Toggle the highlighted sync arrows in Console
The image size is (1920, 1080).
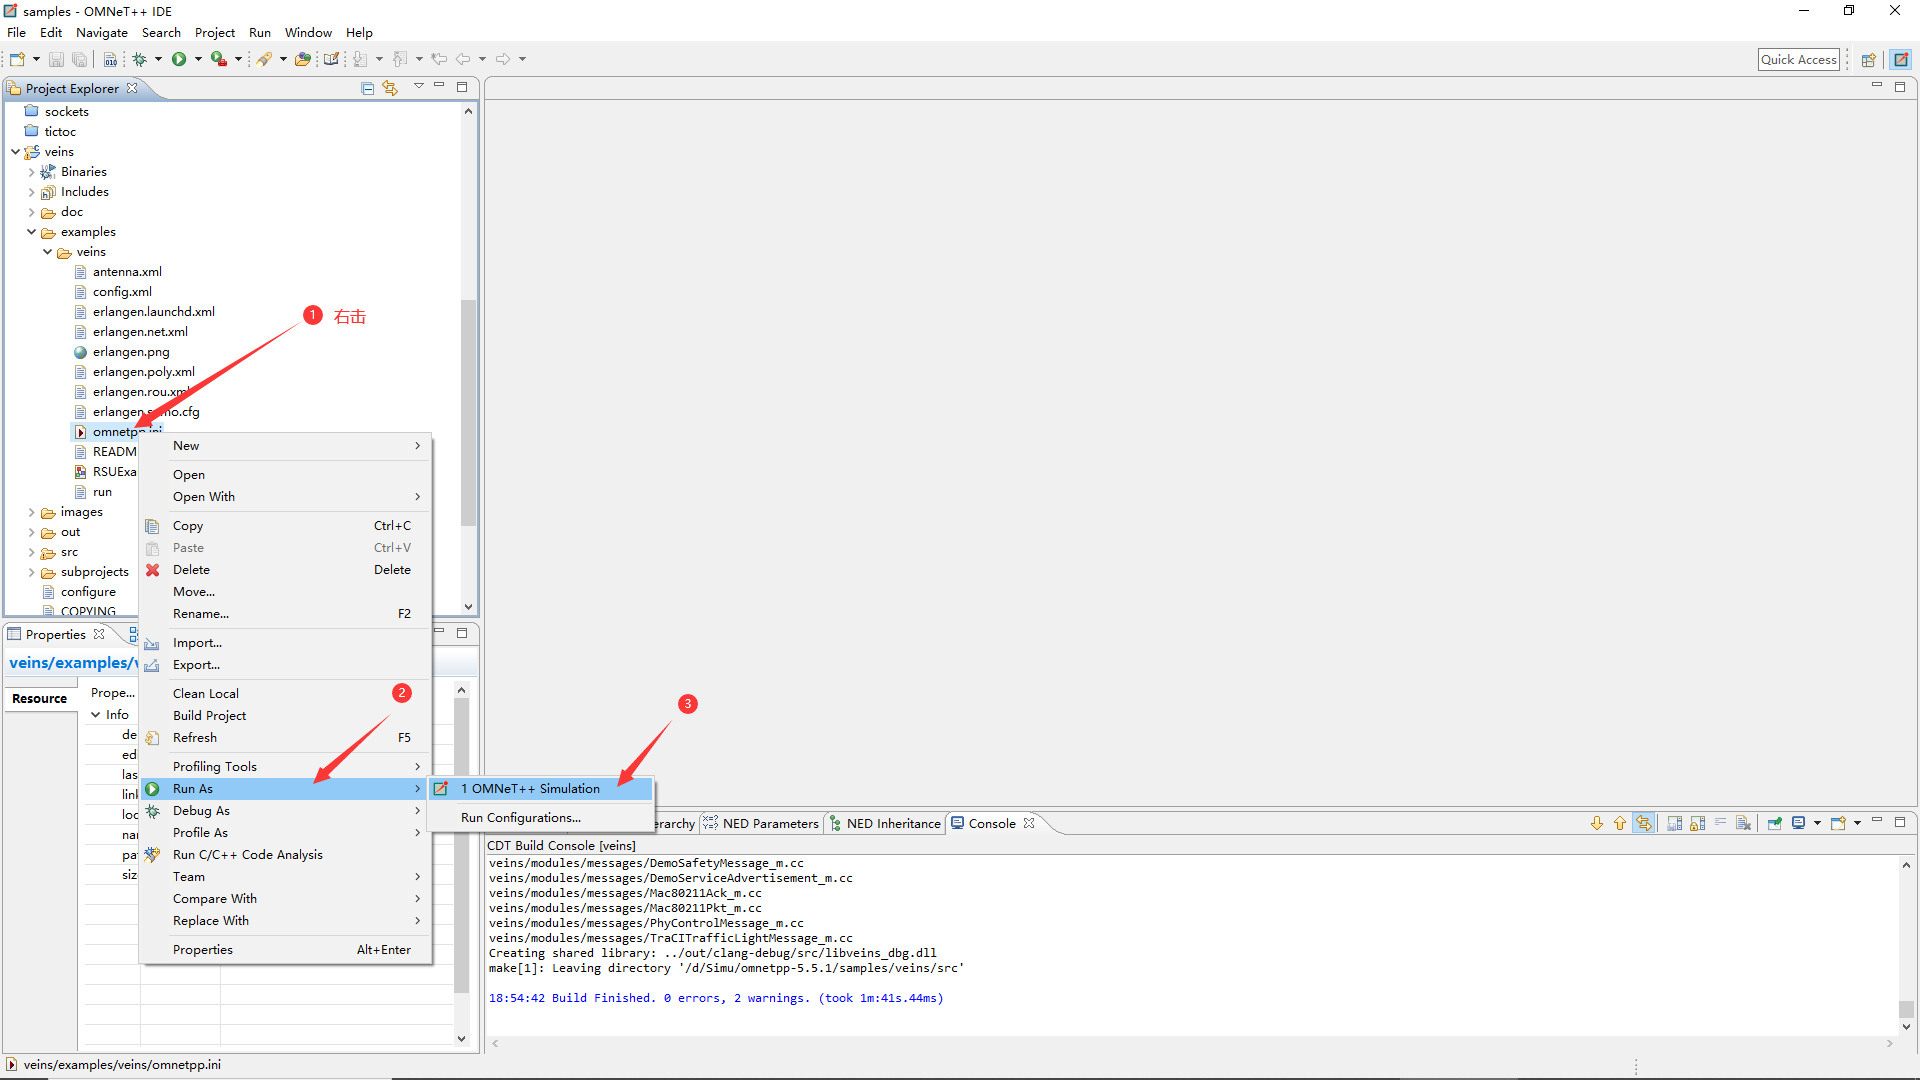pyautogui.click(x=1644, y=823)
